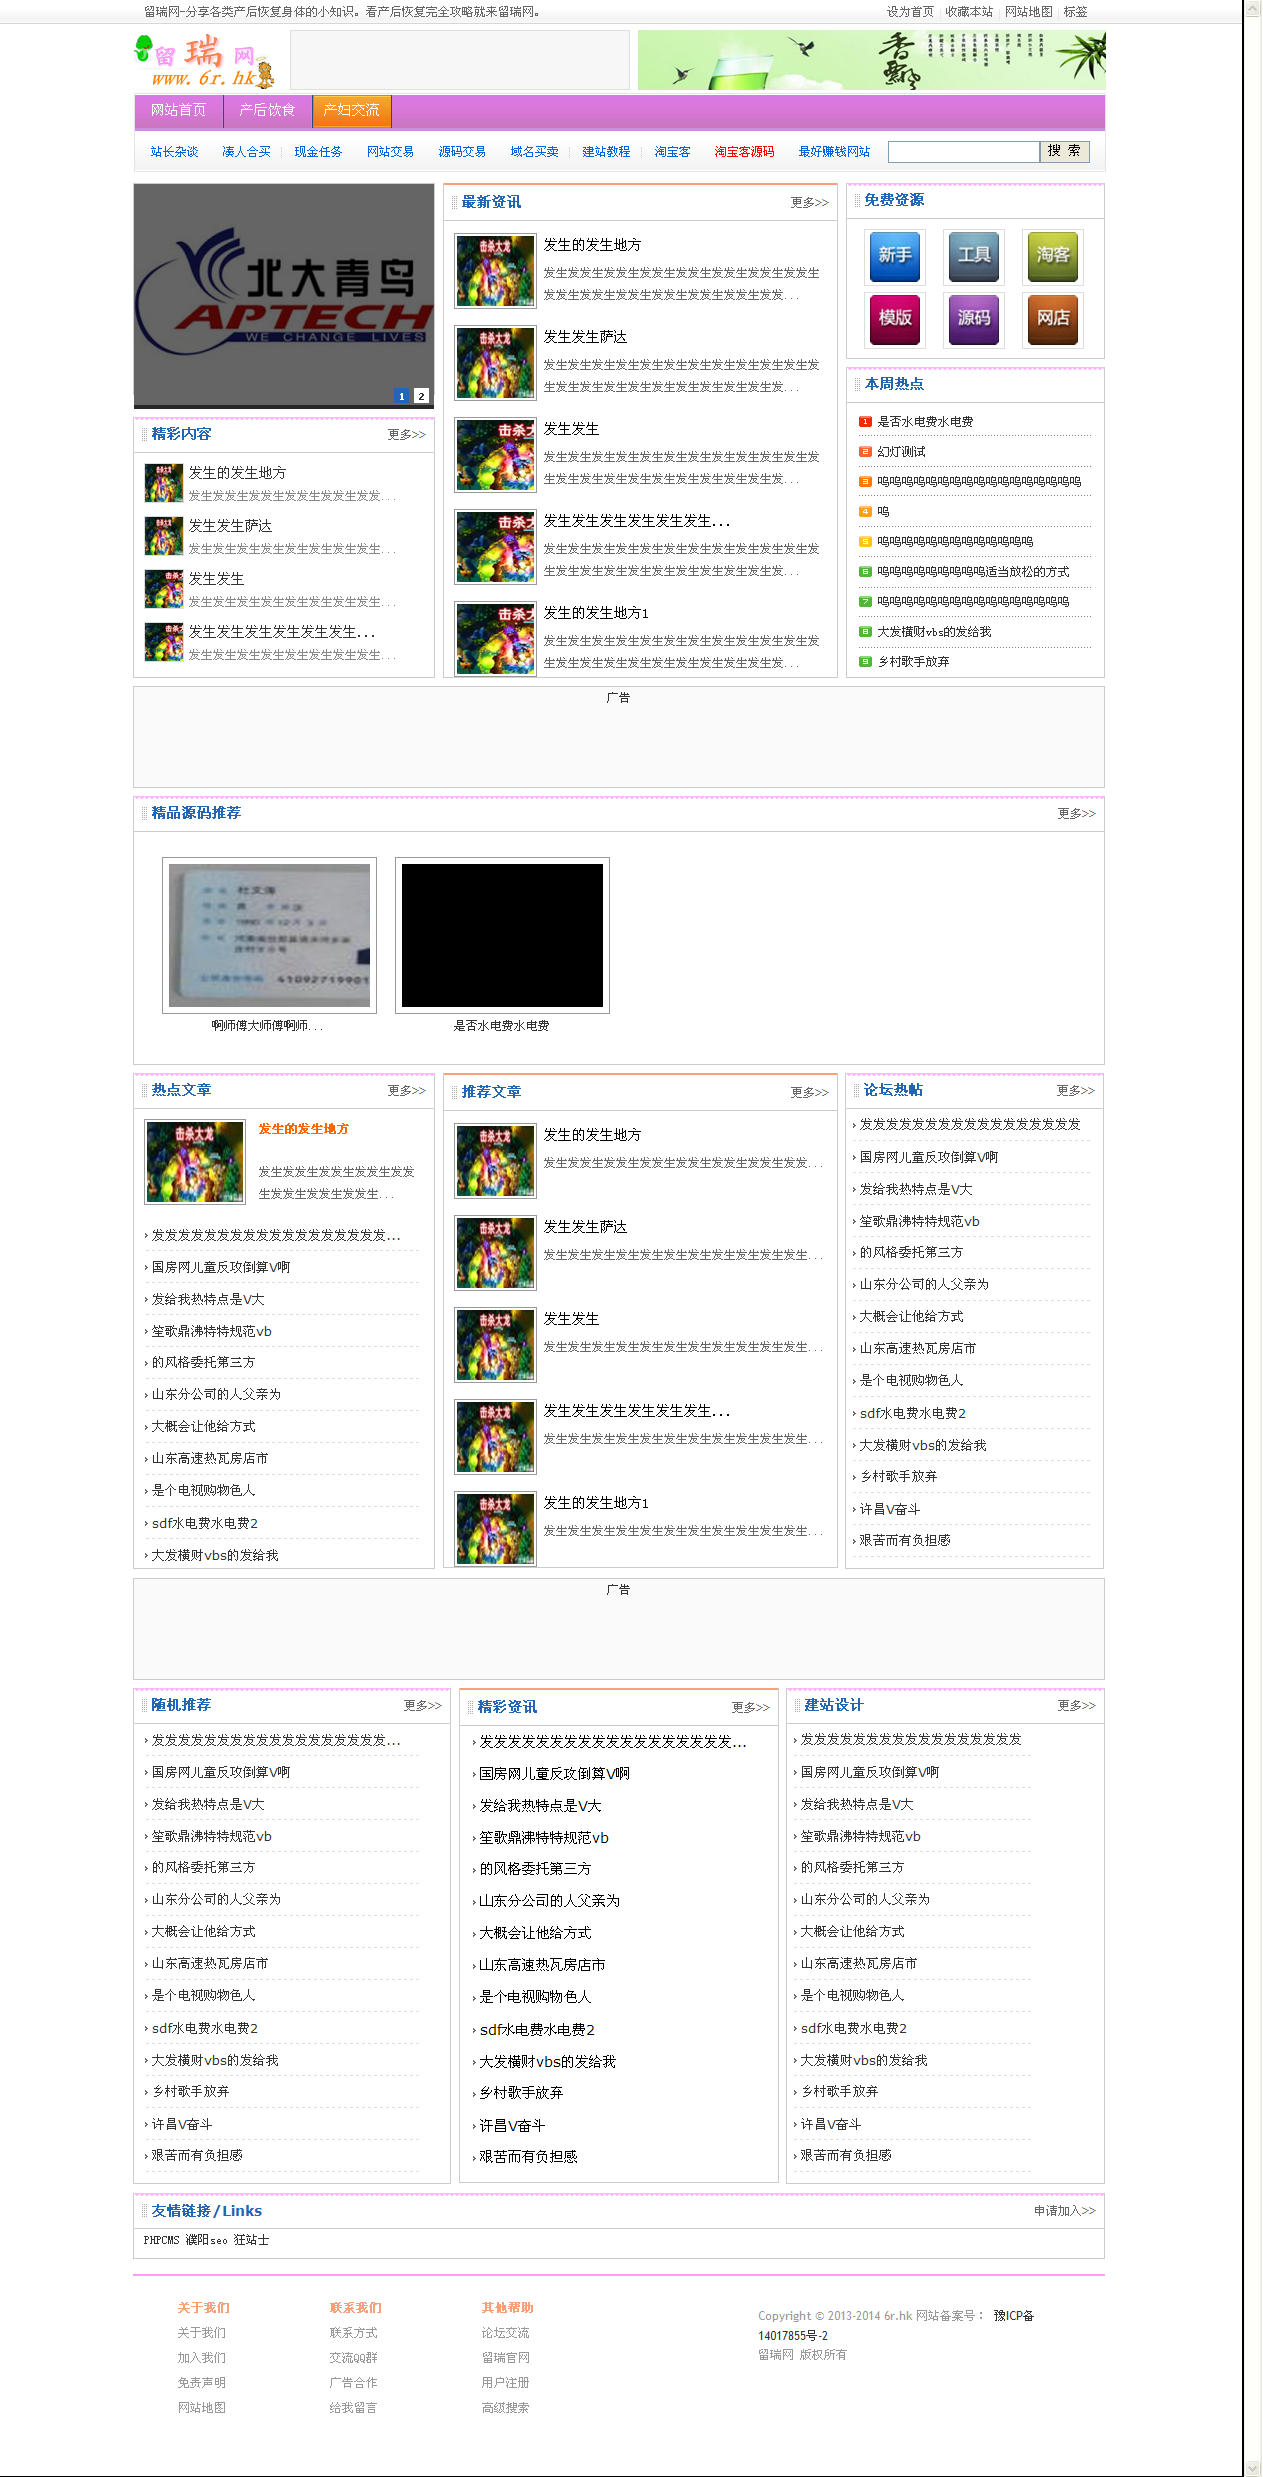Click the search text input field
Viewport: 1263px width, 2477px height.
click(x=963, y=152)
